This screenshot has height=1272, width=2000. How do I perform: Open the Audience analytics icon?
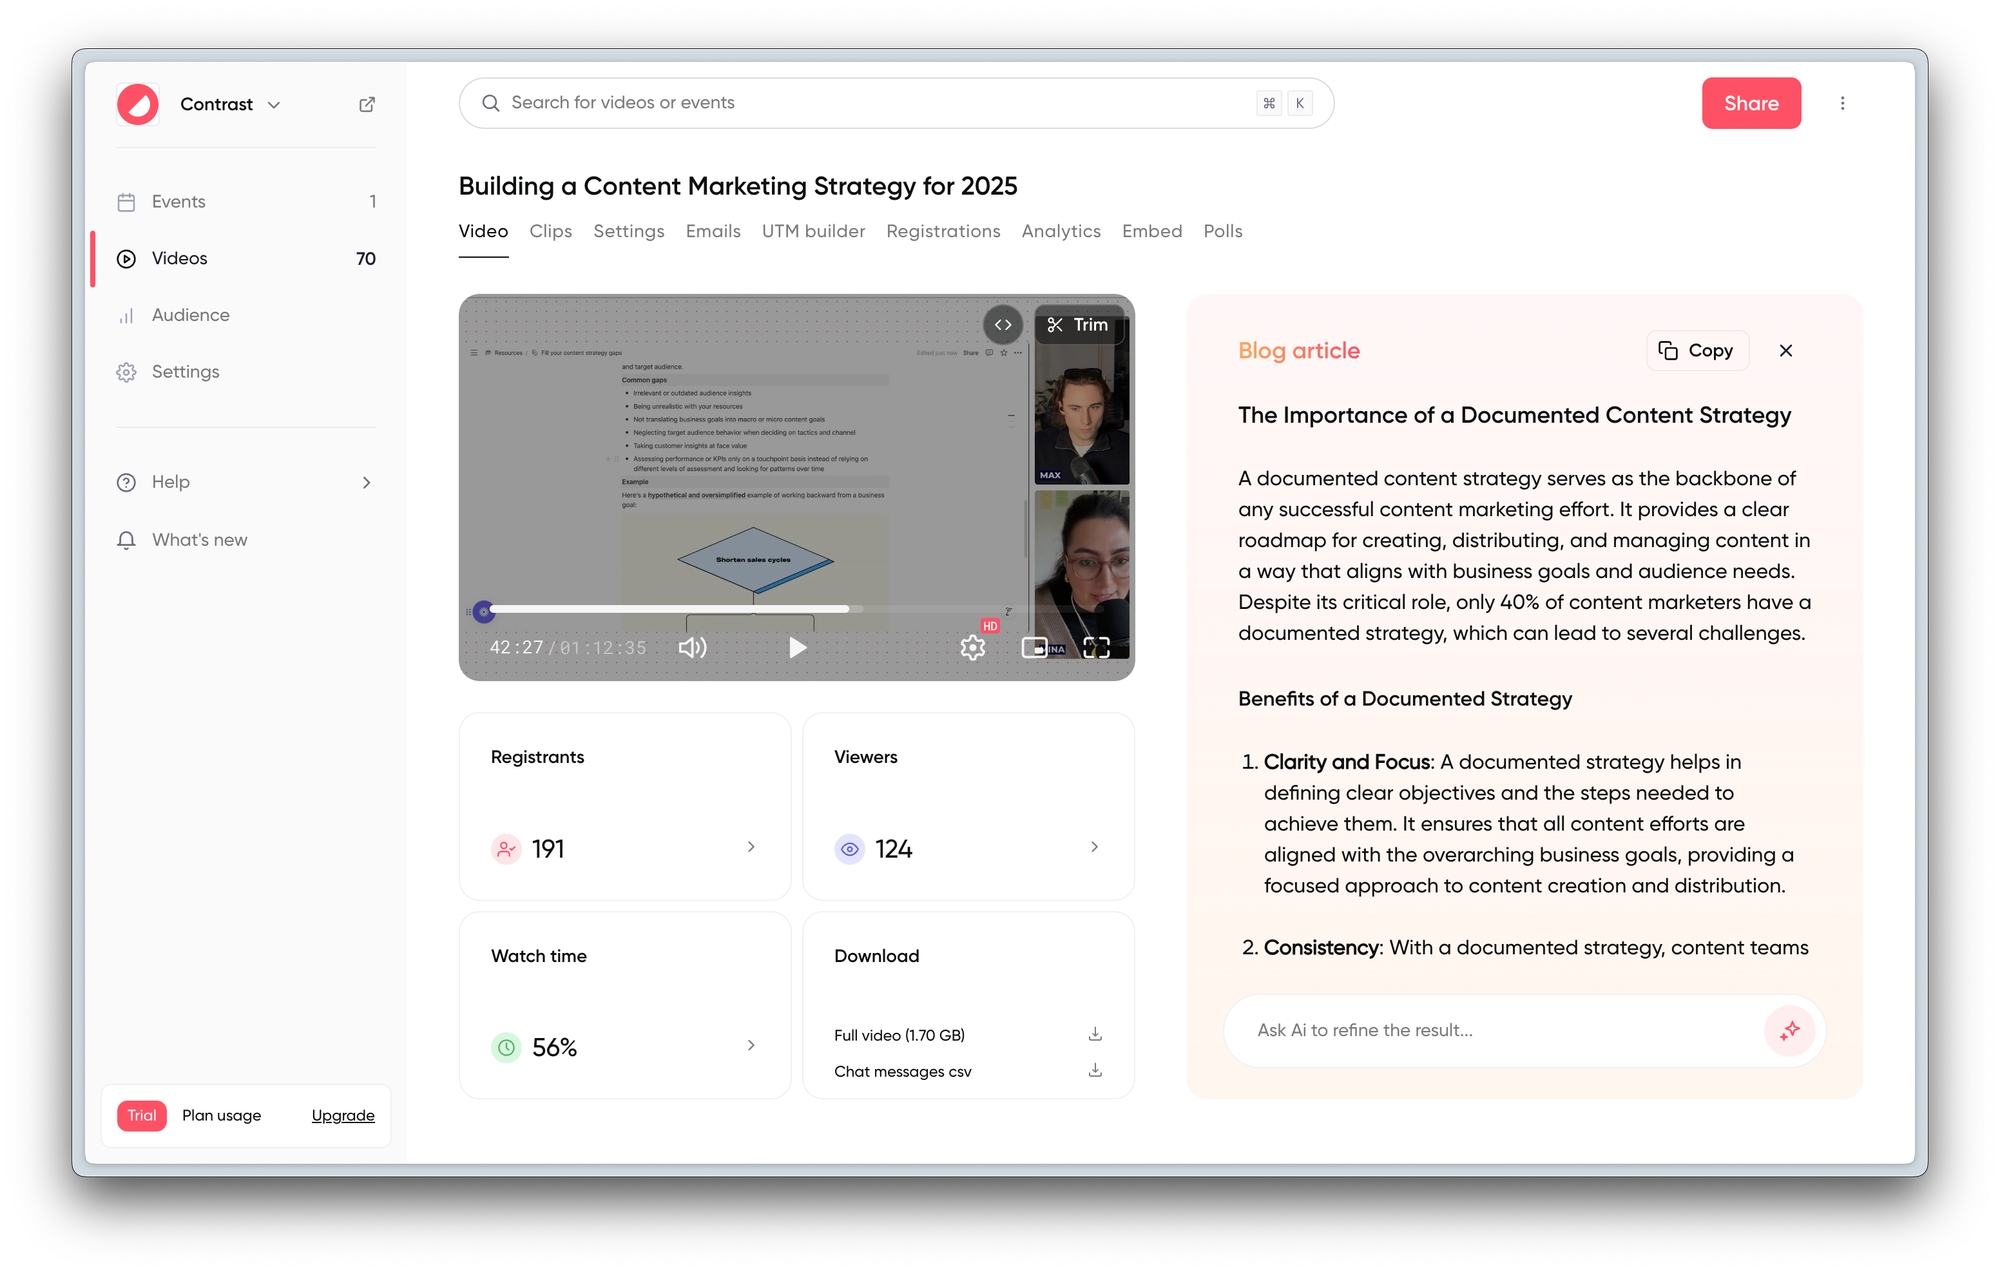127,314
